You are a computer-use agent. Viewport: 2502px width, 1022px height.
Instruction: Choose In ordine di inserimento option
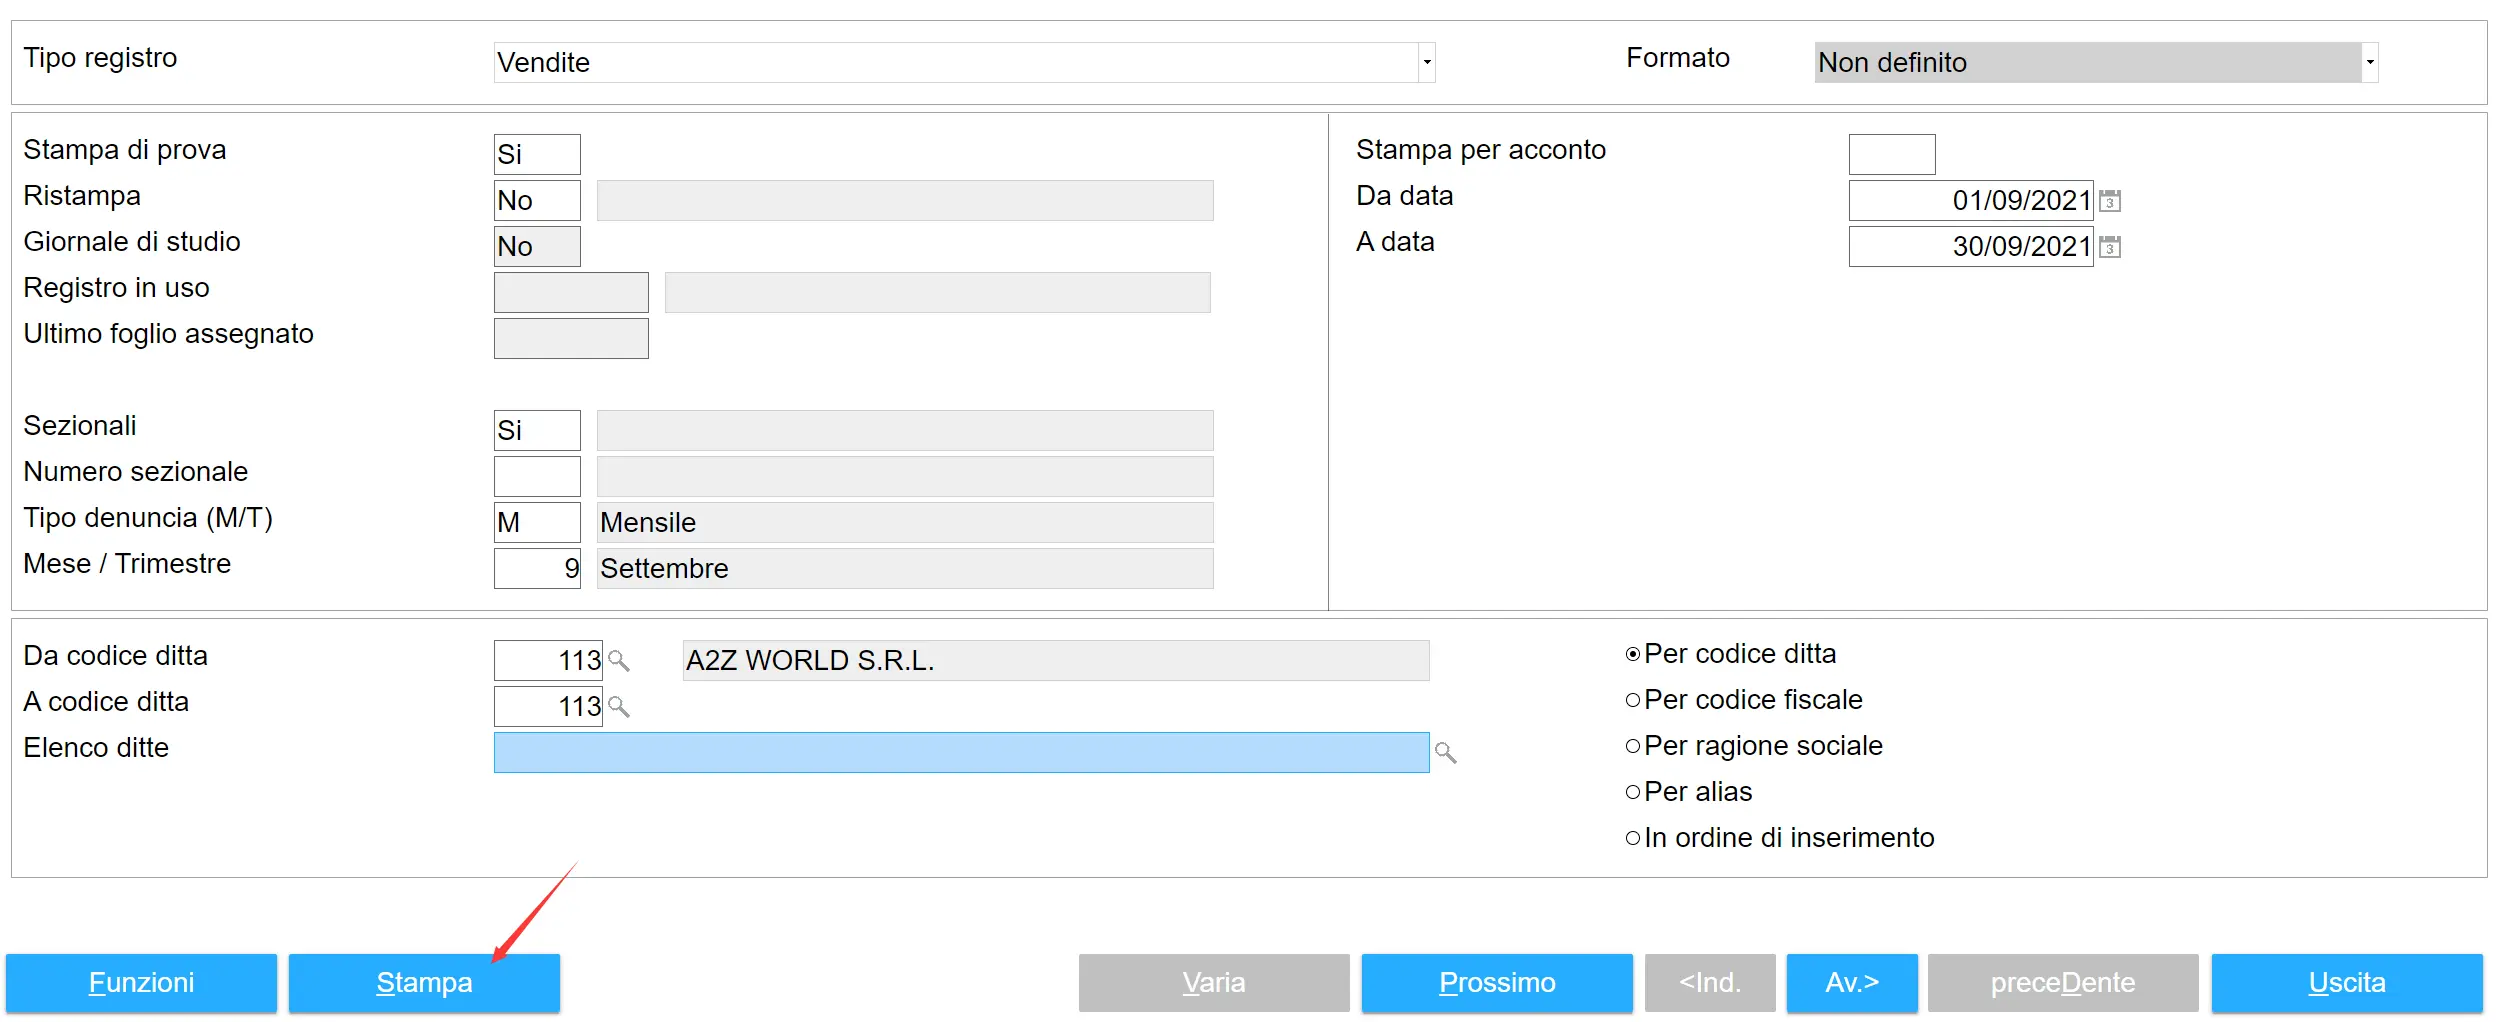(1633, 838)
